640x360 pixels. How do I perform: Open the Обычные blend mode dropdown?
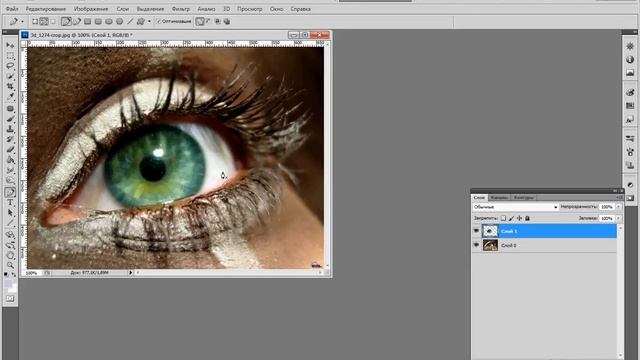[x=516, y=207]
